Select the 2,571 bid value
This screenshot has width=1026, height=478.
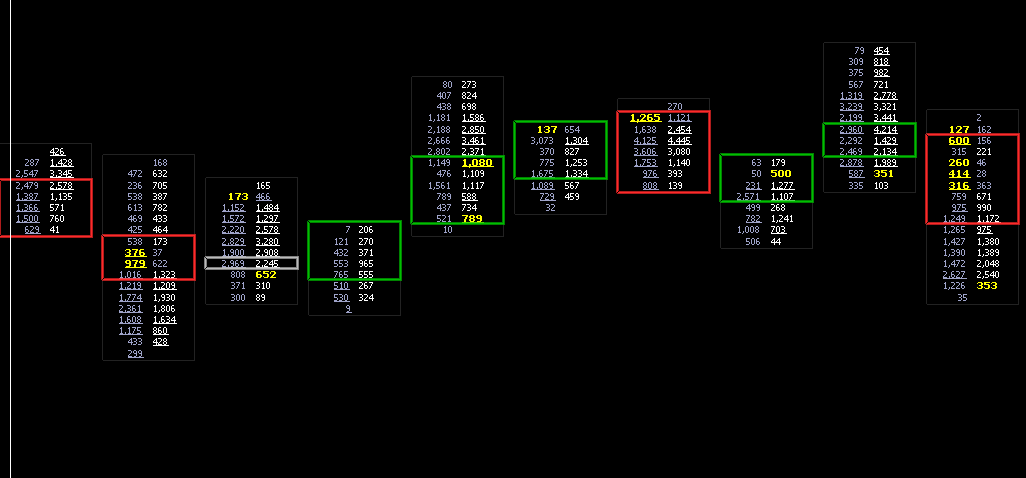click(748, 196)
